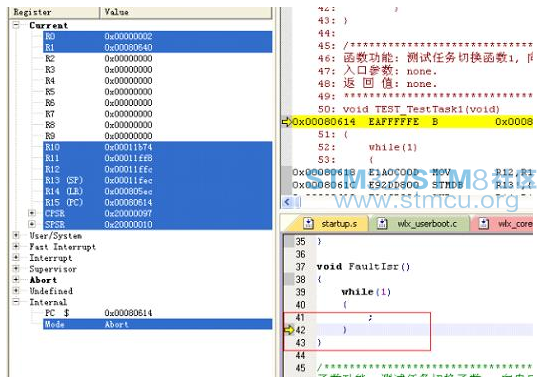
Task: Select the CPSR register row
Action: pos(157,213)
